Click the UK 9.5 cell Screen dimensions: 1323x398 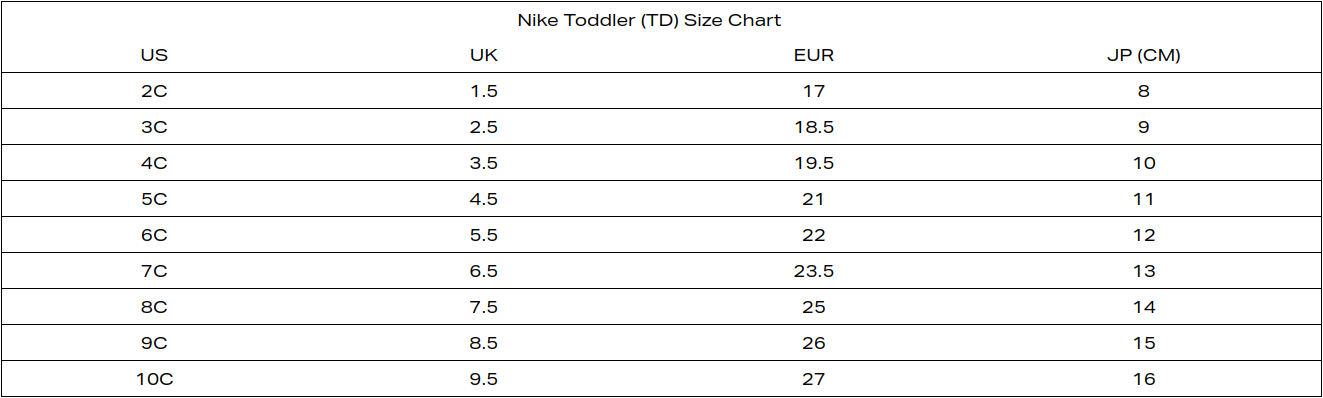click(x=484, y=379)
